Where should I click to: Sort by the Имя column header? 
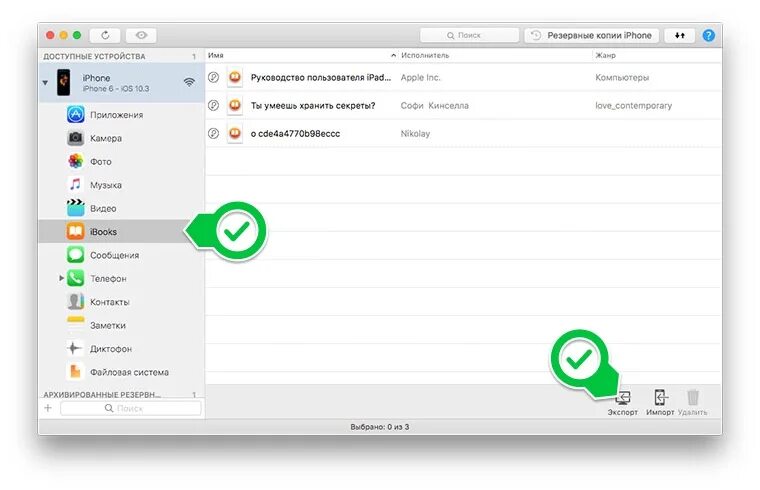pos(301,55)
